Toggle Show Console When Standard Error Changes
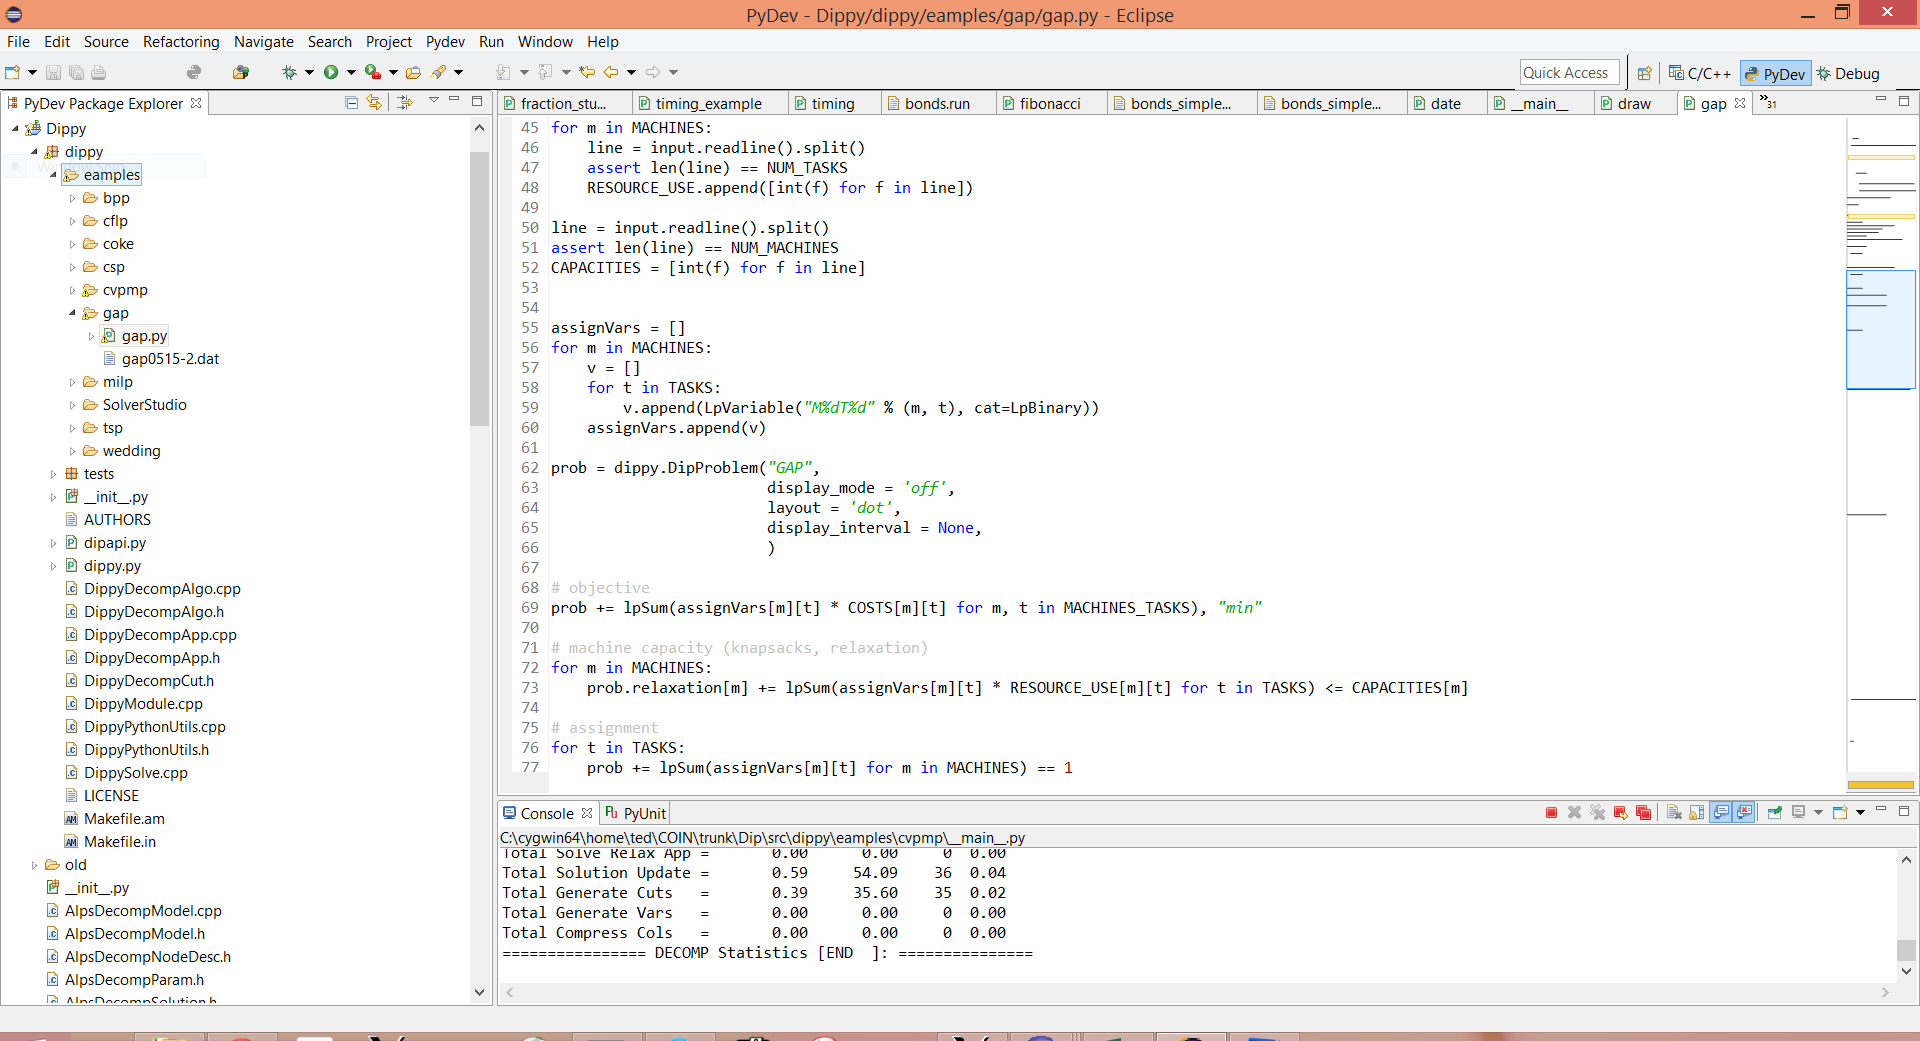The image size is (1920, 1041). pos(1744,813)
